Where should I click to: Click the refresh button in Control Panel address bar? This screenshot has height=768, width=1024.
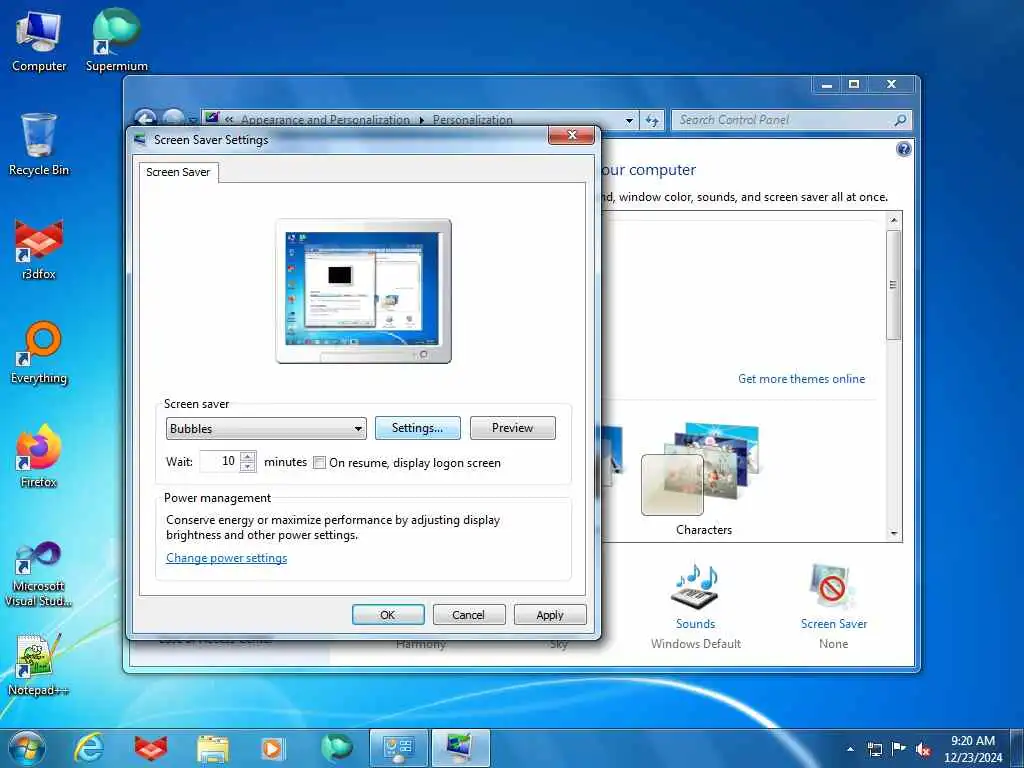tap(652, 120)
